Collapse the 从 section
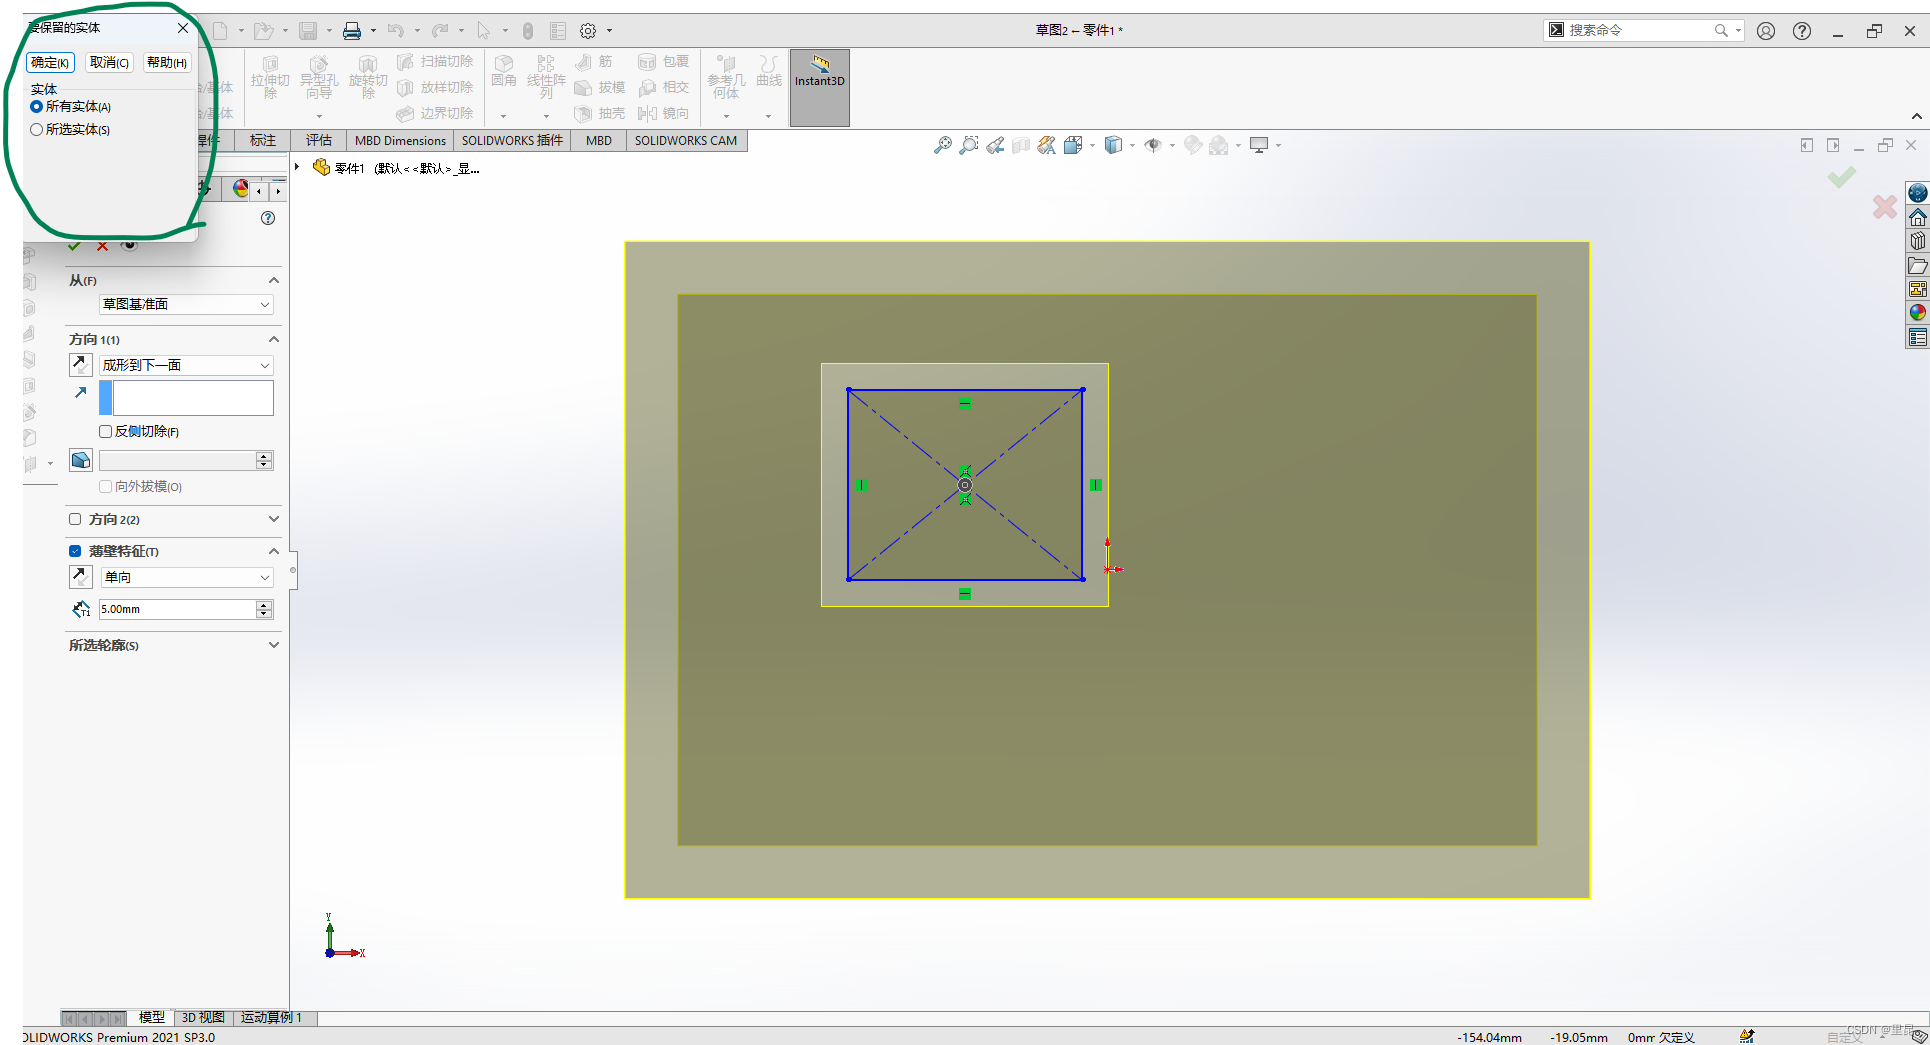 273,280
